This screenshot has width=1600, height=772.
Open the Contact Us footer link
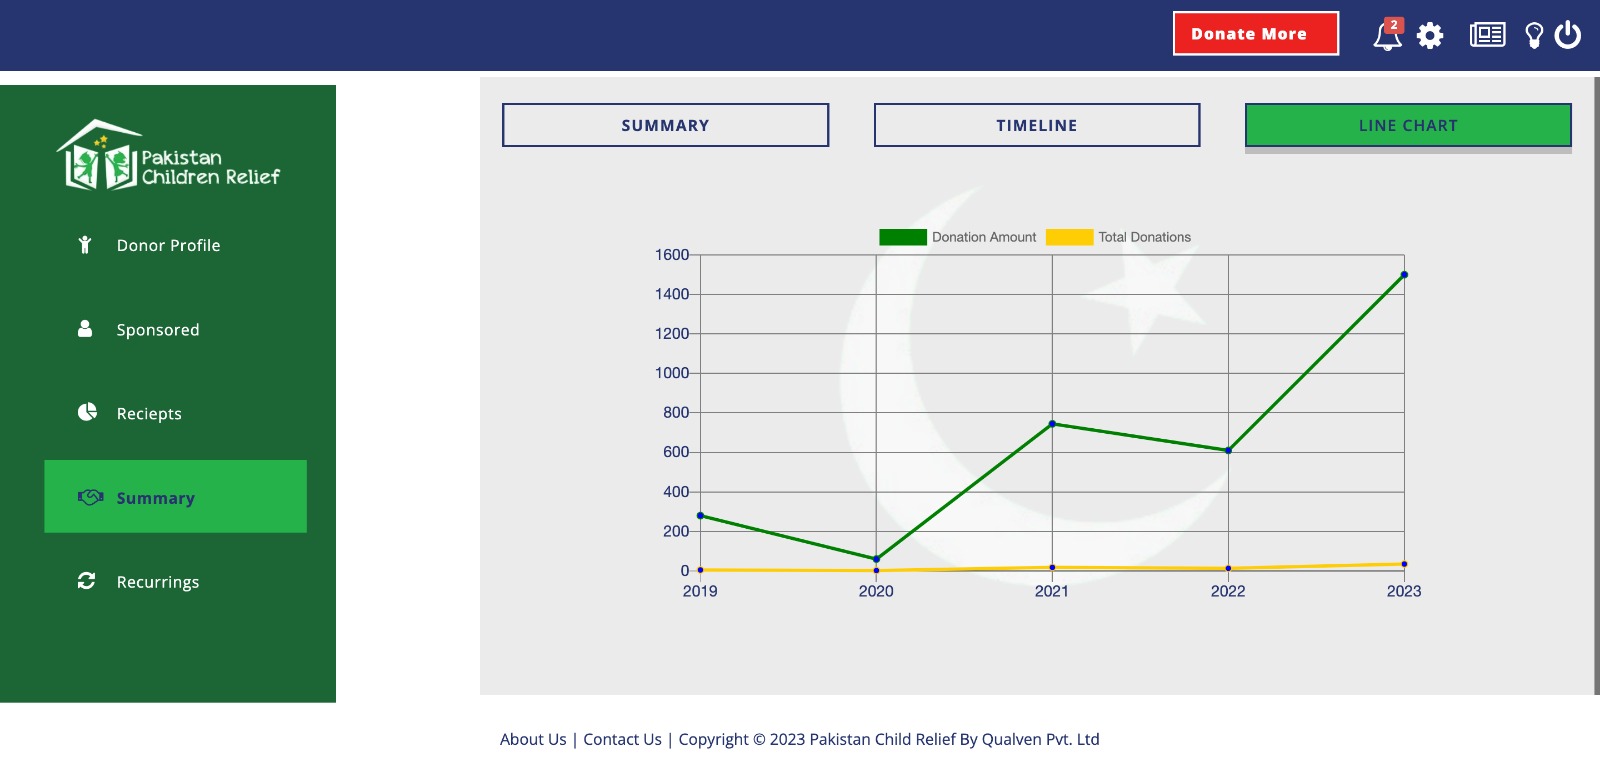(x=622, y=739)
